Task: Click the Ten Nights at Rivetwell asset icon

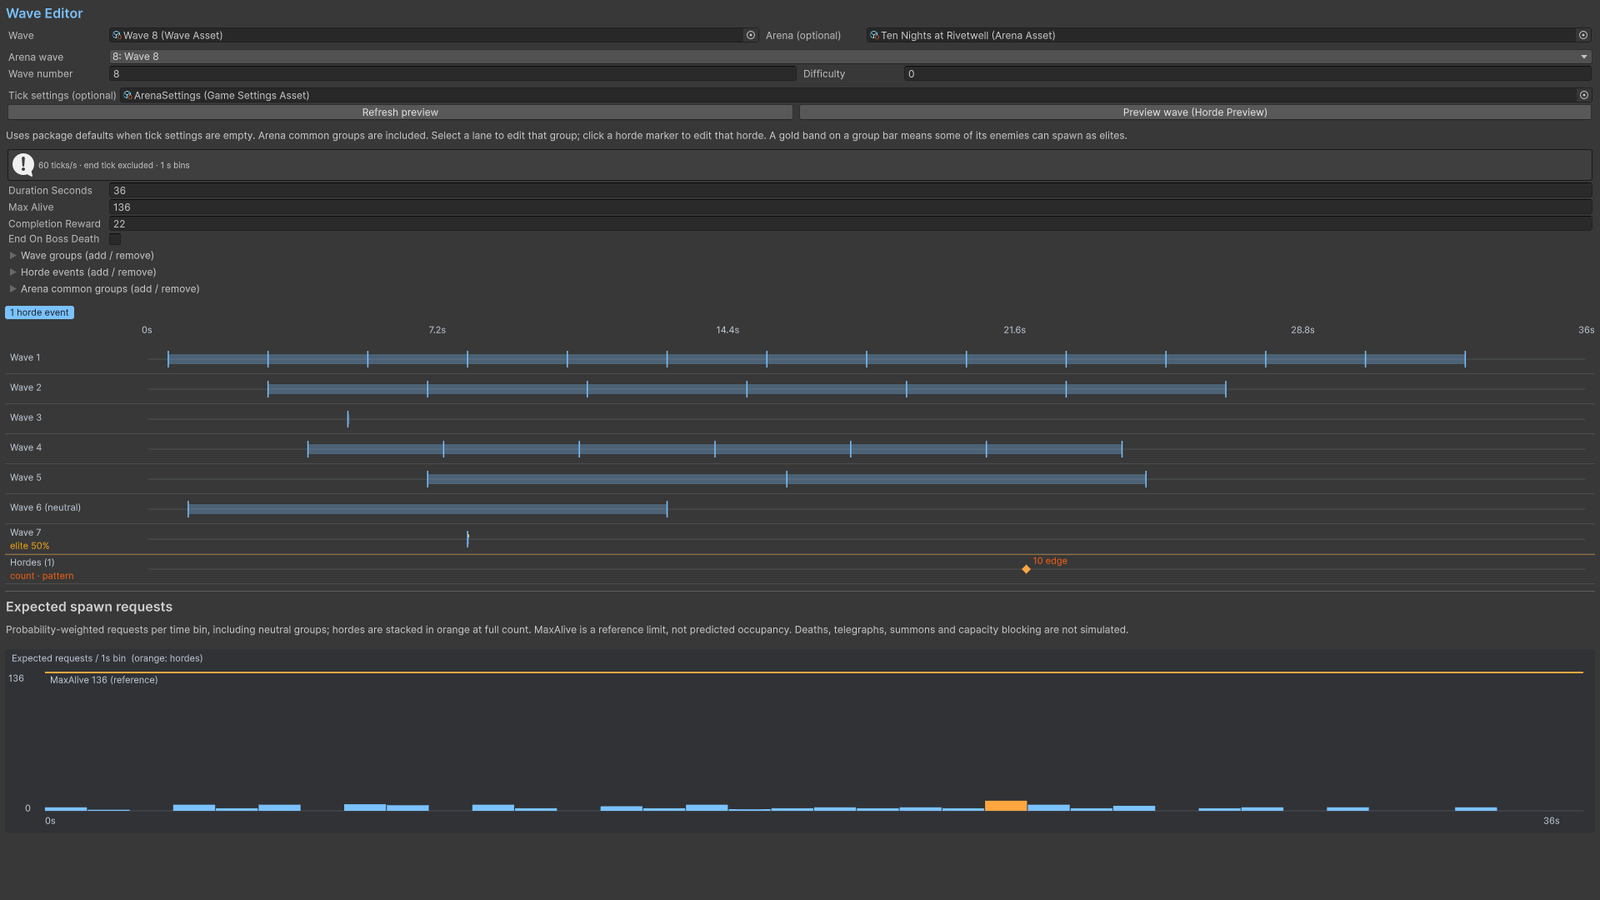Action: (874, 35)
